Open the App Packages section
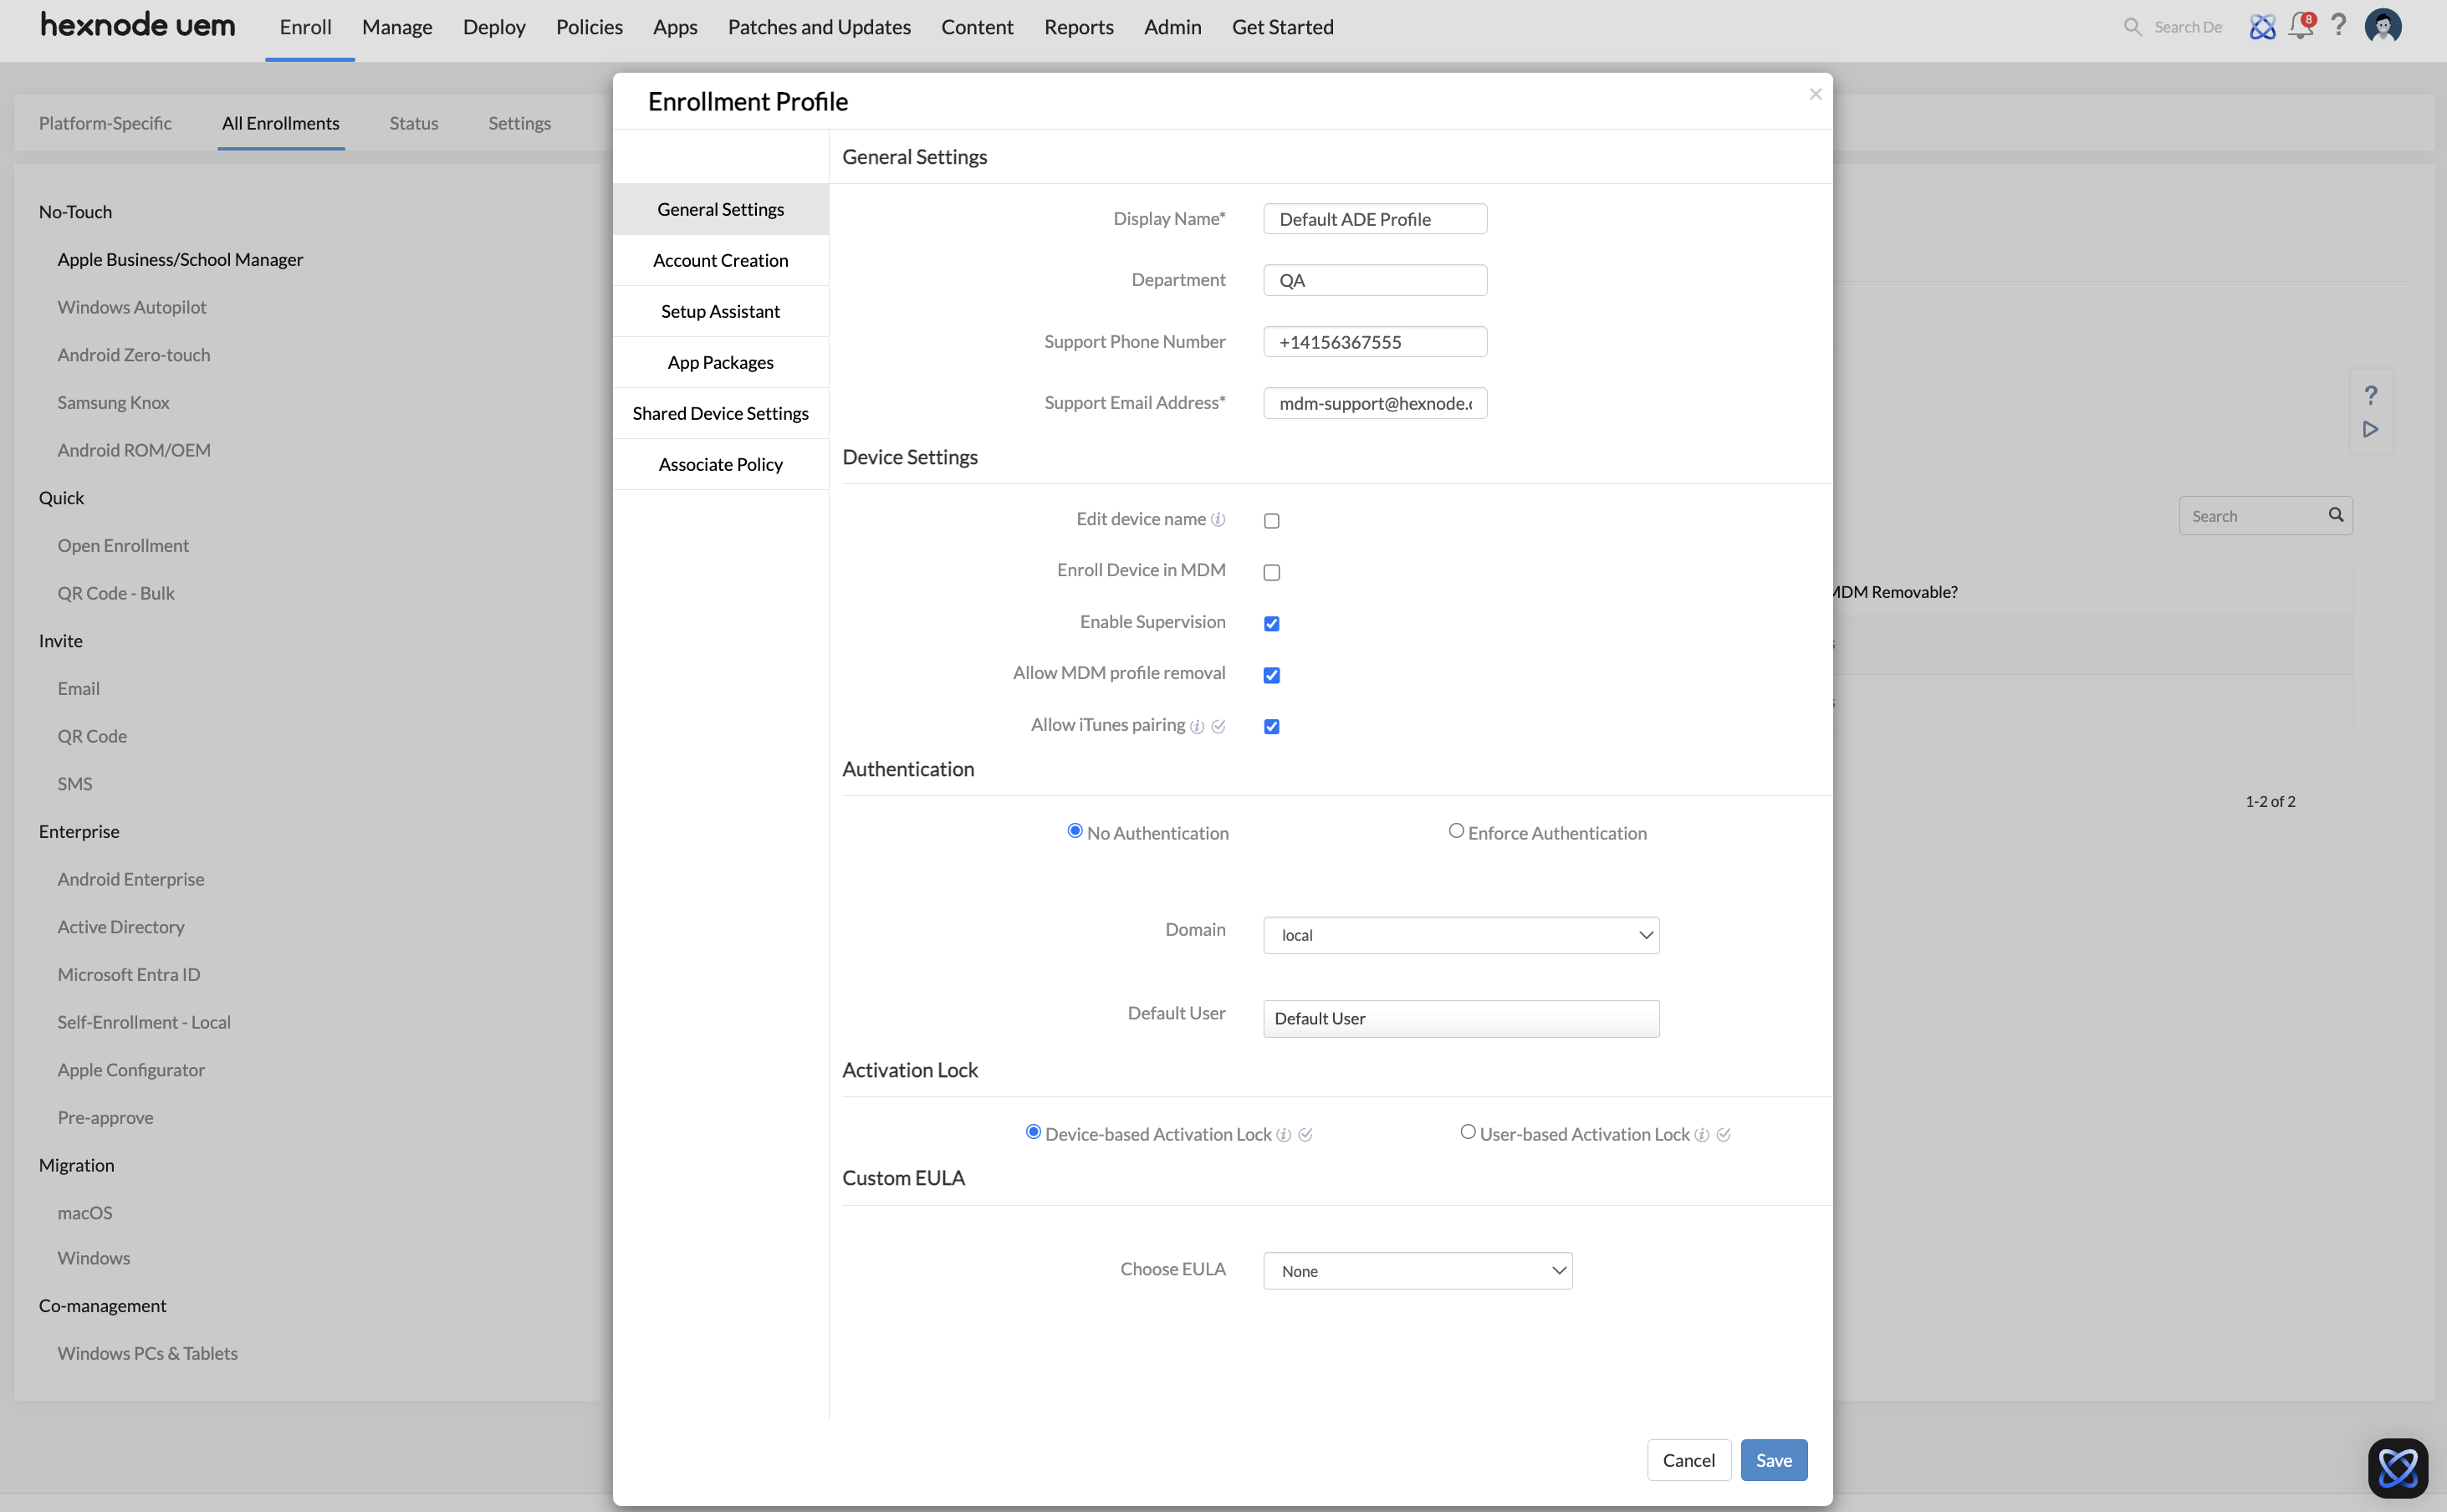2447x1512 pixels. (x=720, y=362)
